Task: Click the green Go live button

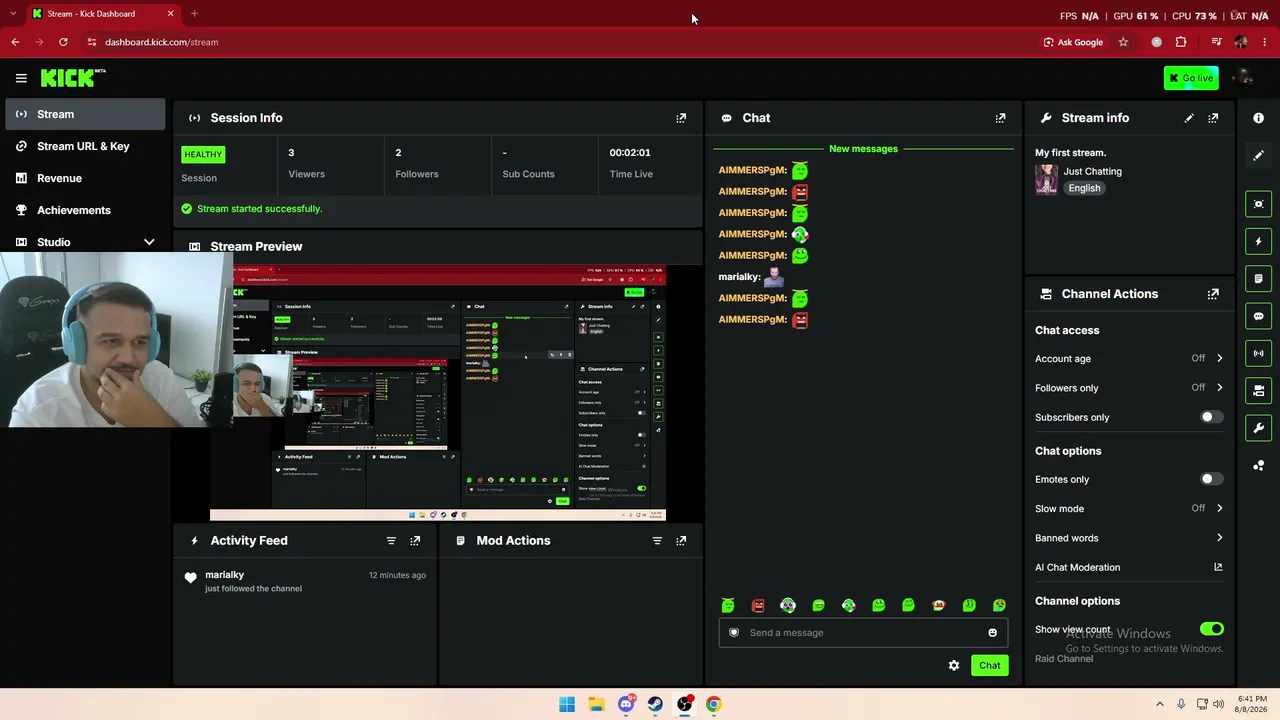Action: tap(1191, 78)
